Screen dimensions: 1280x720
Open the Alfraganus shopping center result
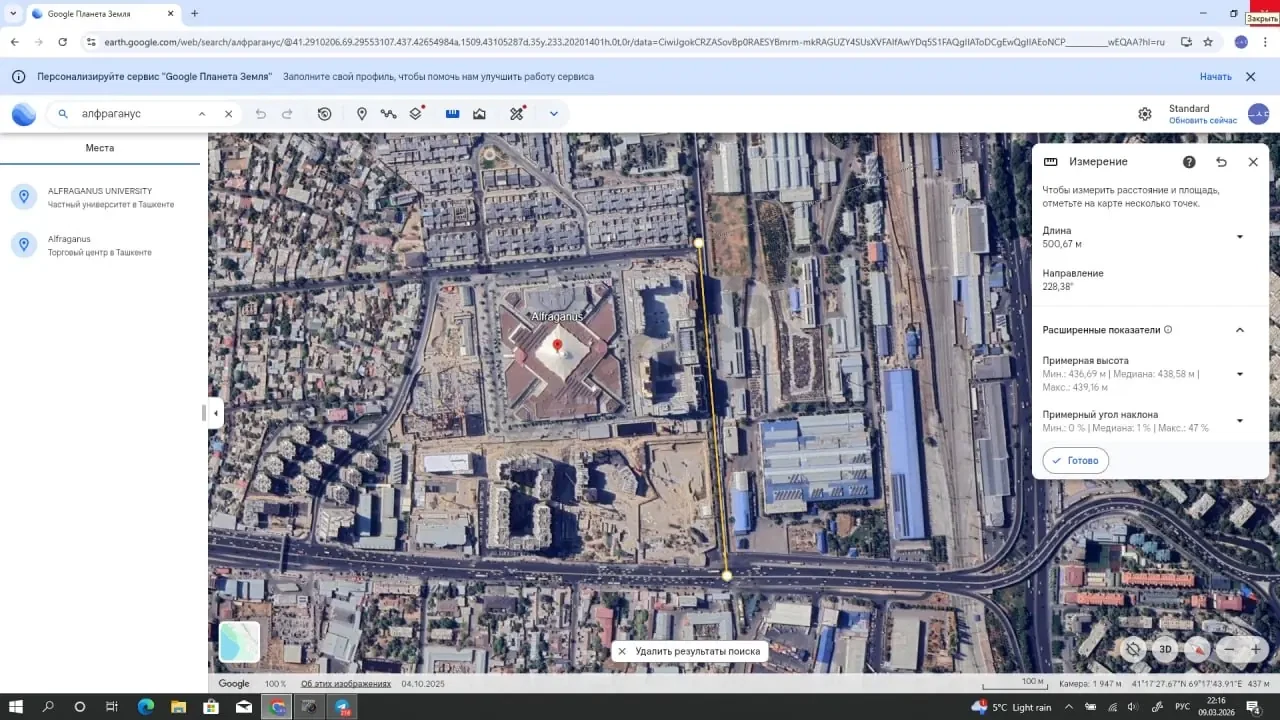pos(100,245)
